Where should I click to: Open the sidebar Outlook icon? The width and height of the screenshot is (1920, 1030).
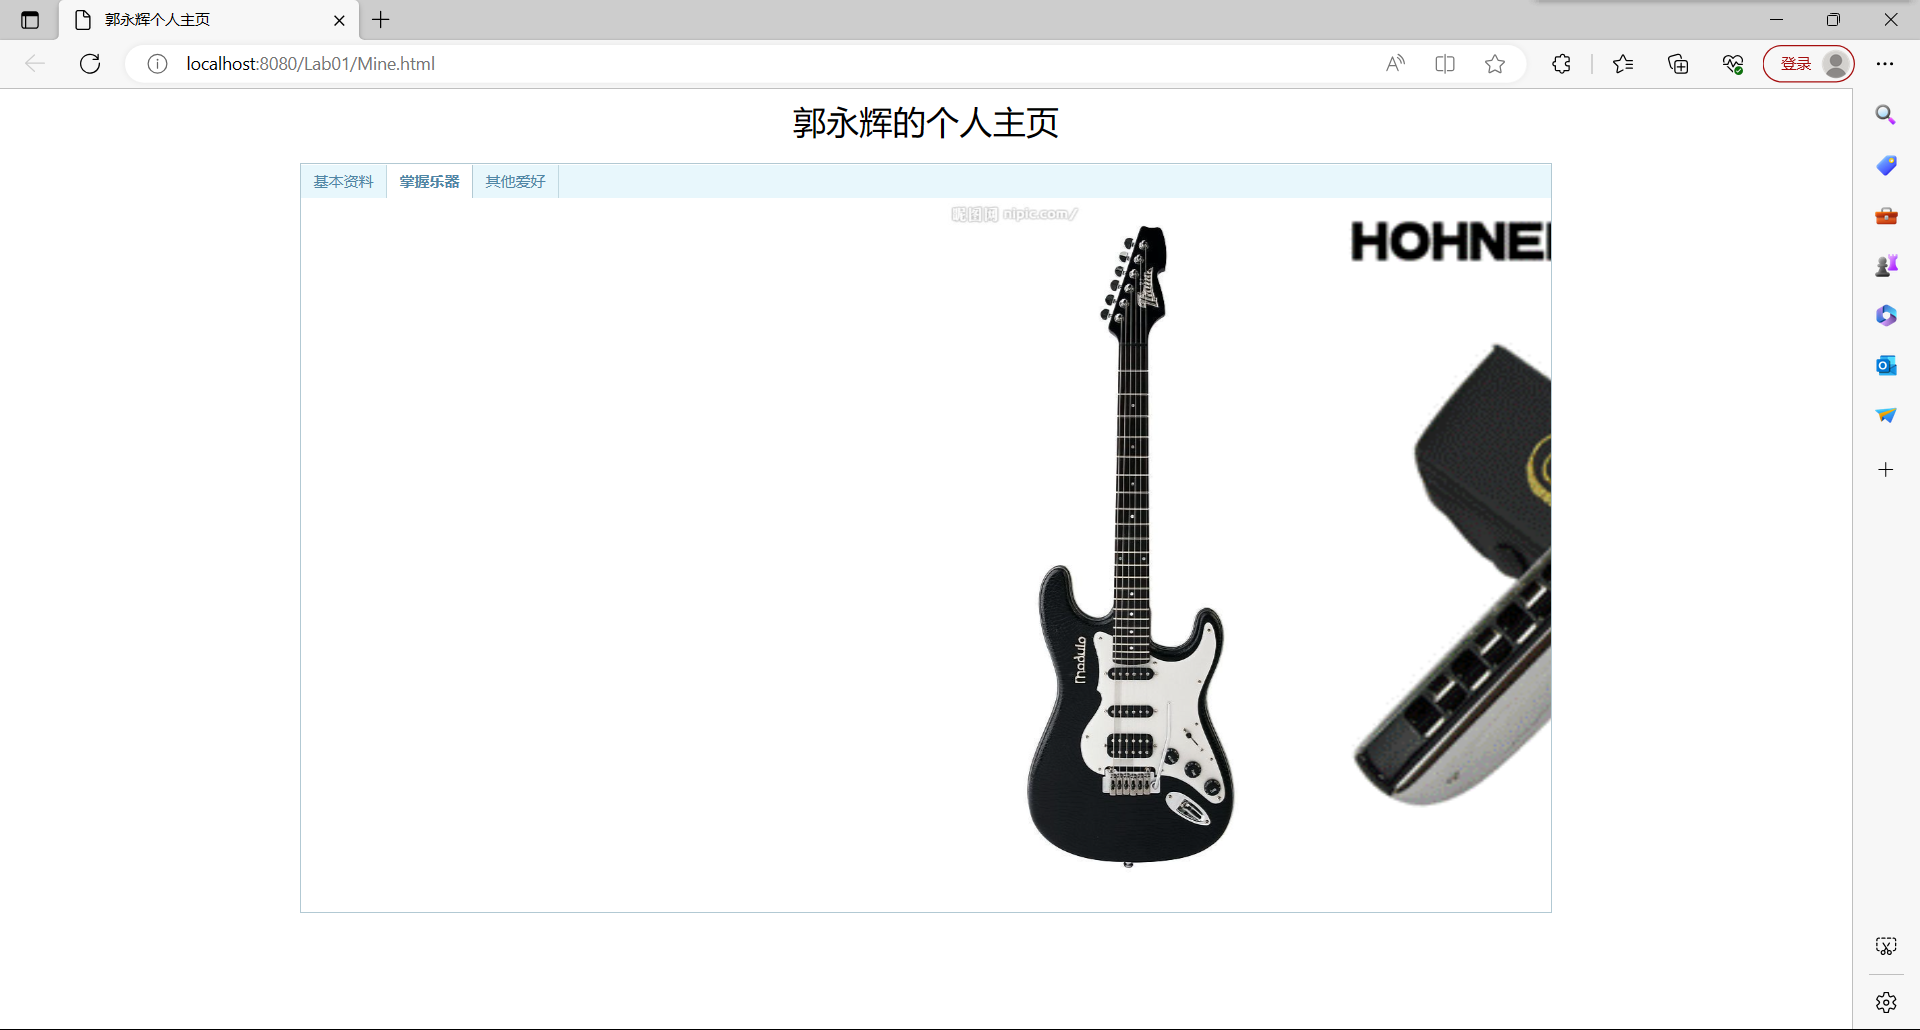pos(1886,365)
